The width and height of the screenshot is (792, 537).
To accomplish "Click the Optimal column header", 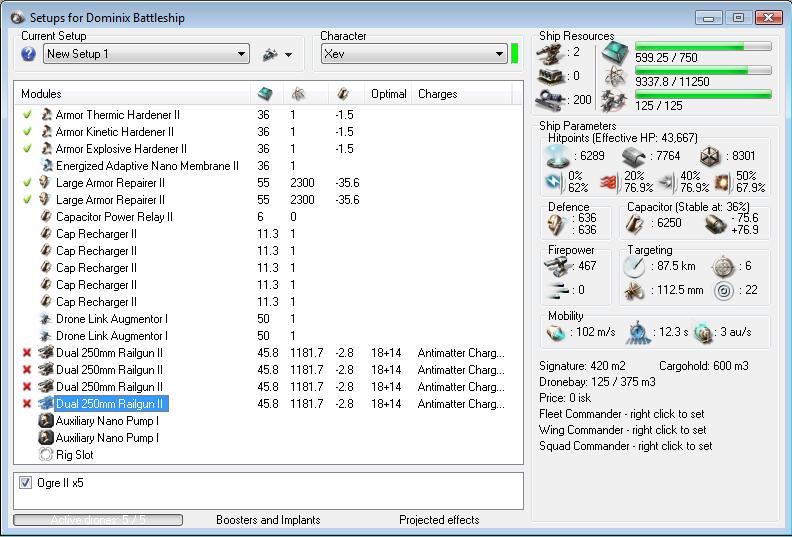I will point(388,94).
